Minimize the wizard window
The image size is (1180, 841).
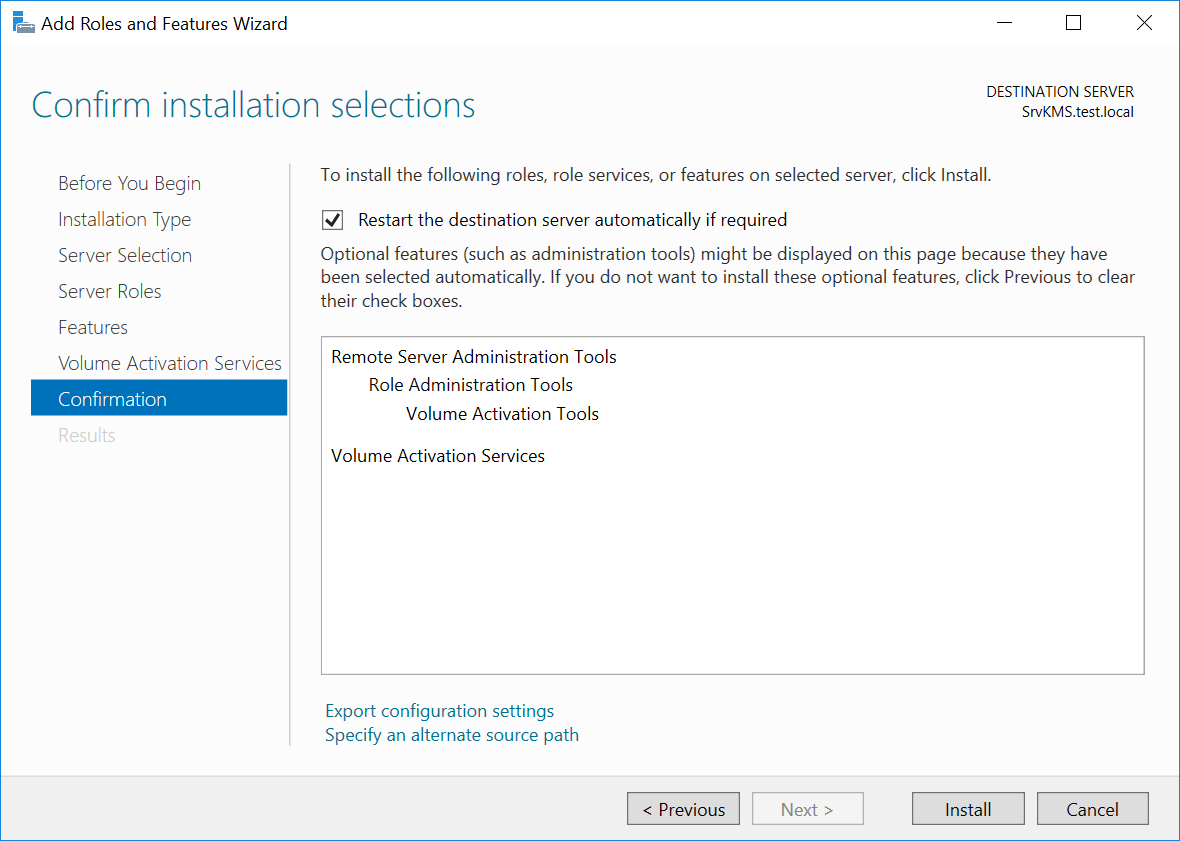(x=1004, y=23)
